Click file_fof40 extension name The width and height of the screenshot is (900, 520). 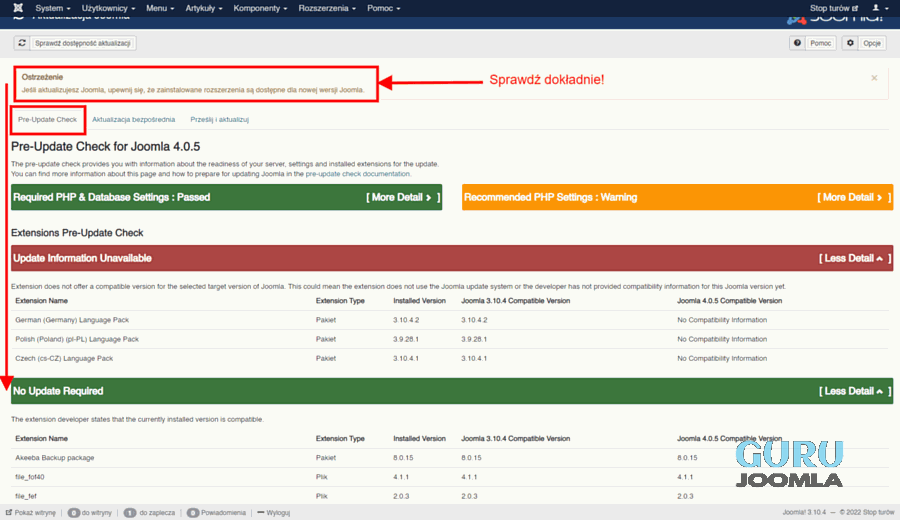pyautogui.click(x=30, y=477)
